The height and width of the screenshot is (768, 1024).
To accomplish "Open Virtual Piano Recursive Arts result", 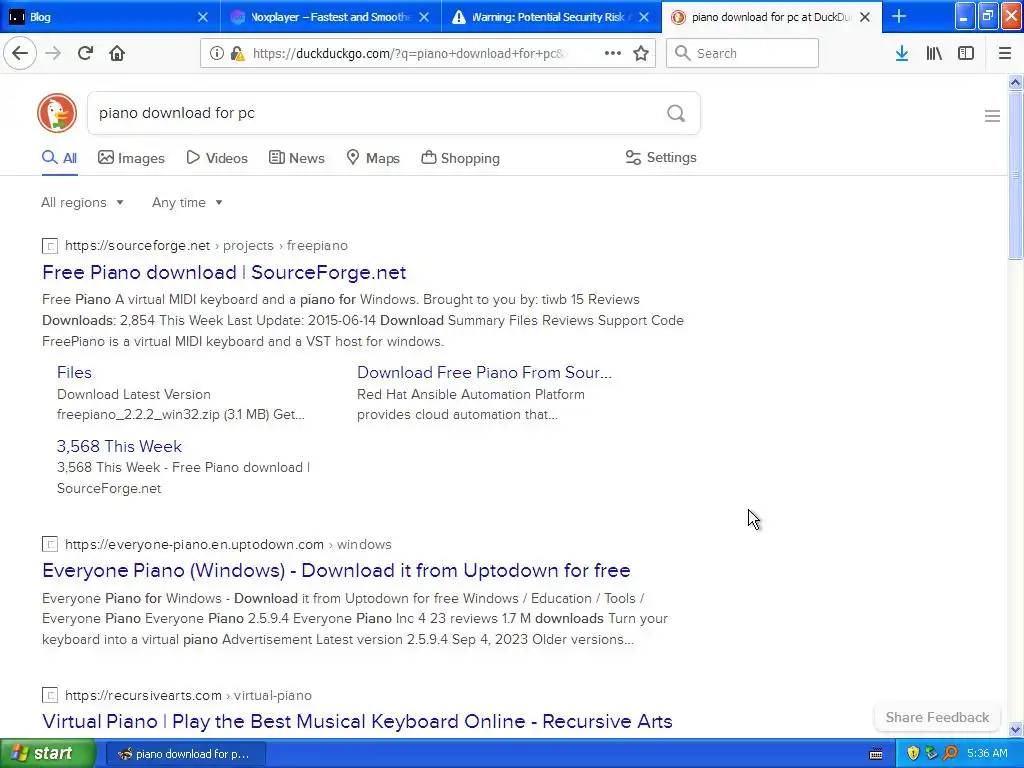I will 357,721.
